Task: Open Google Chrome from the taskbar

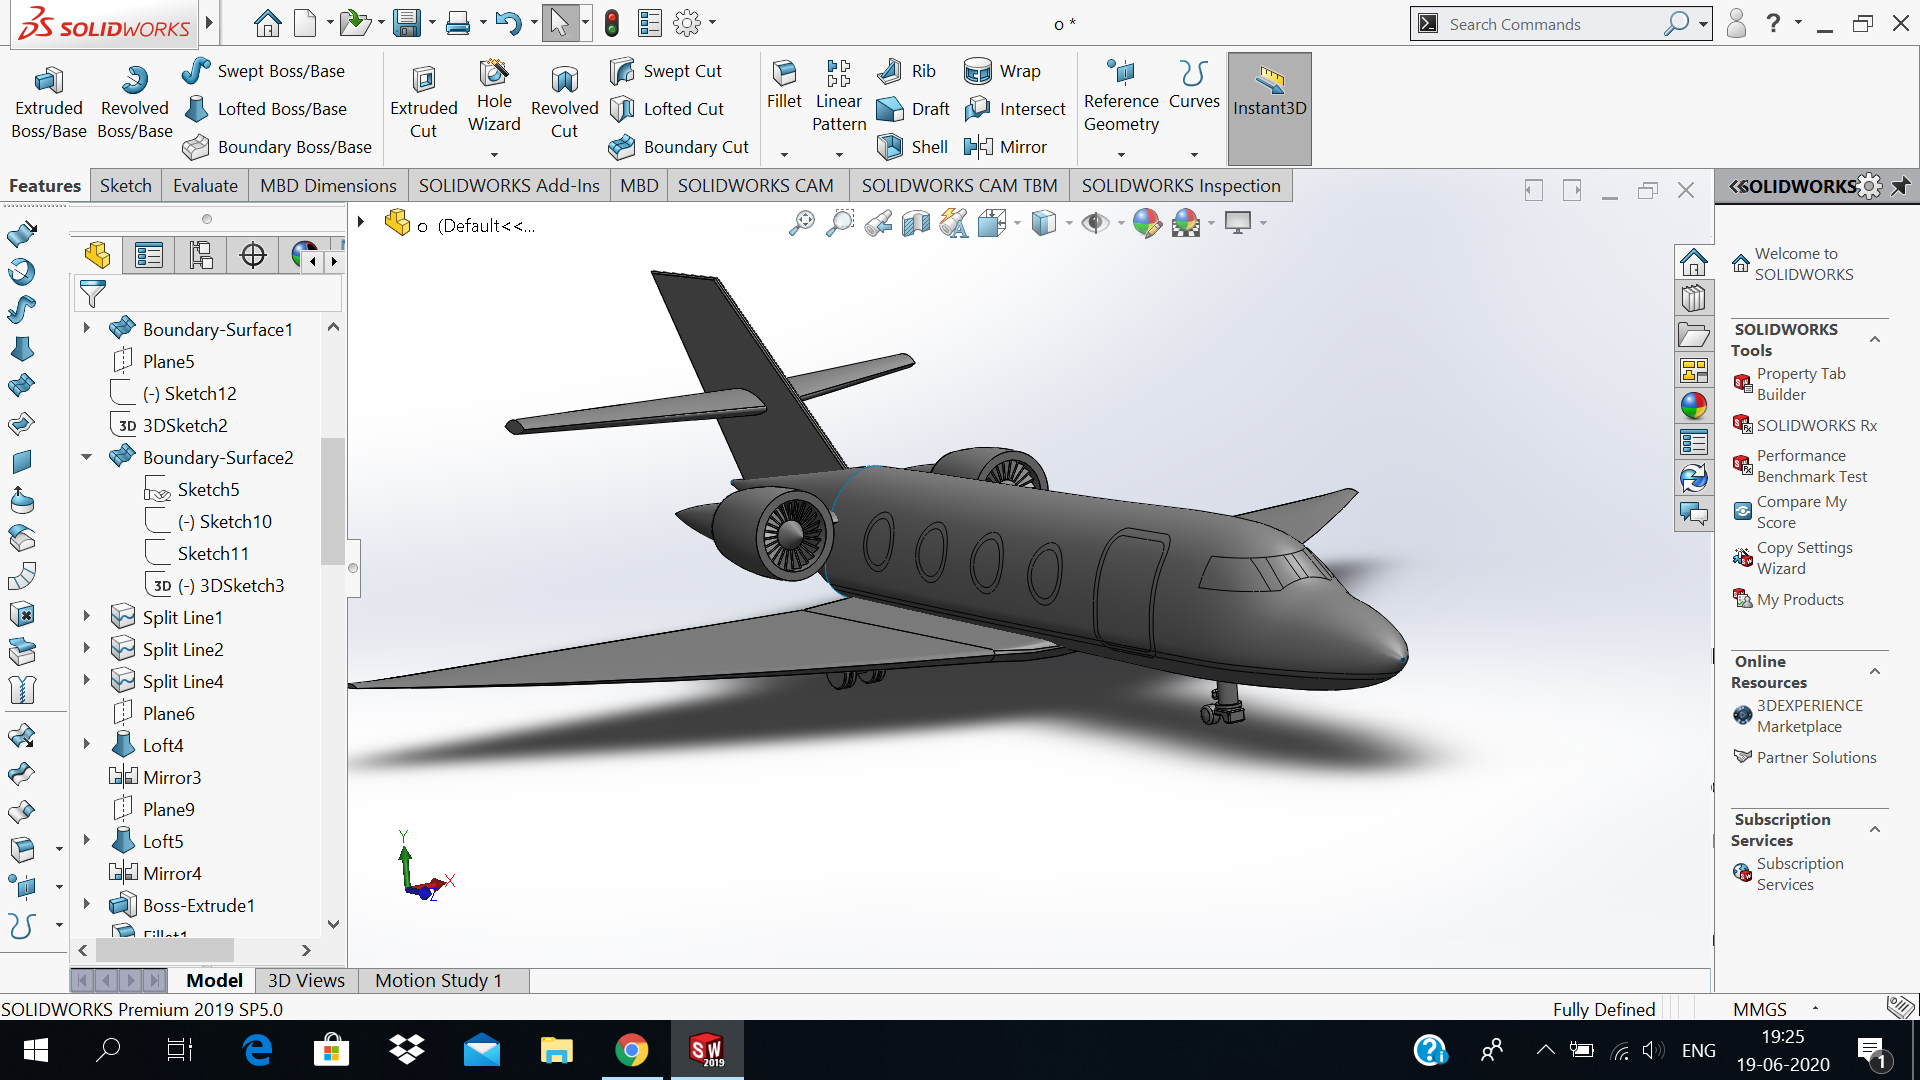Action: click(631, 1050)
